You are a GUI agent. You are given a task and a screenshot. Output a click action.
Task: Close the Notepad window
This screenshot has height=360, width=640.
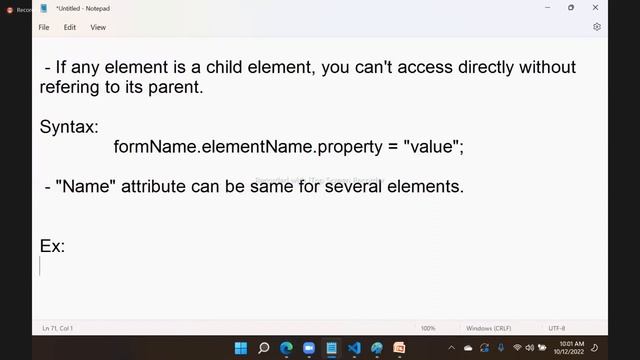coord(595,7)
